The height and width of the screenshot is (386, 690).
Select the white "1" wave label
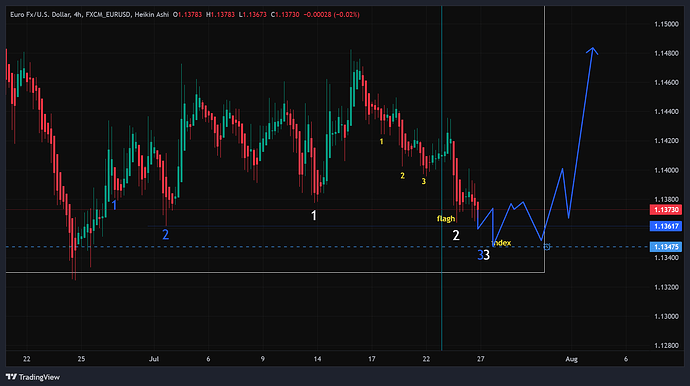(x=314, y=216)
